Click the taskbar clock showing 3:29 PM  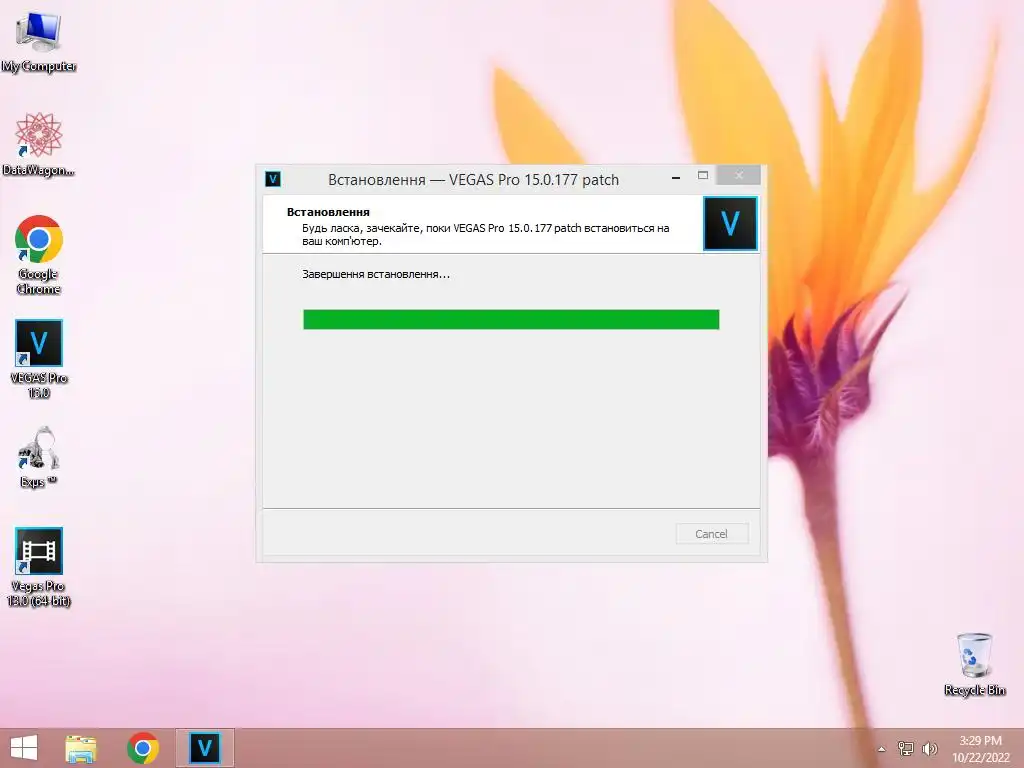980,748
